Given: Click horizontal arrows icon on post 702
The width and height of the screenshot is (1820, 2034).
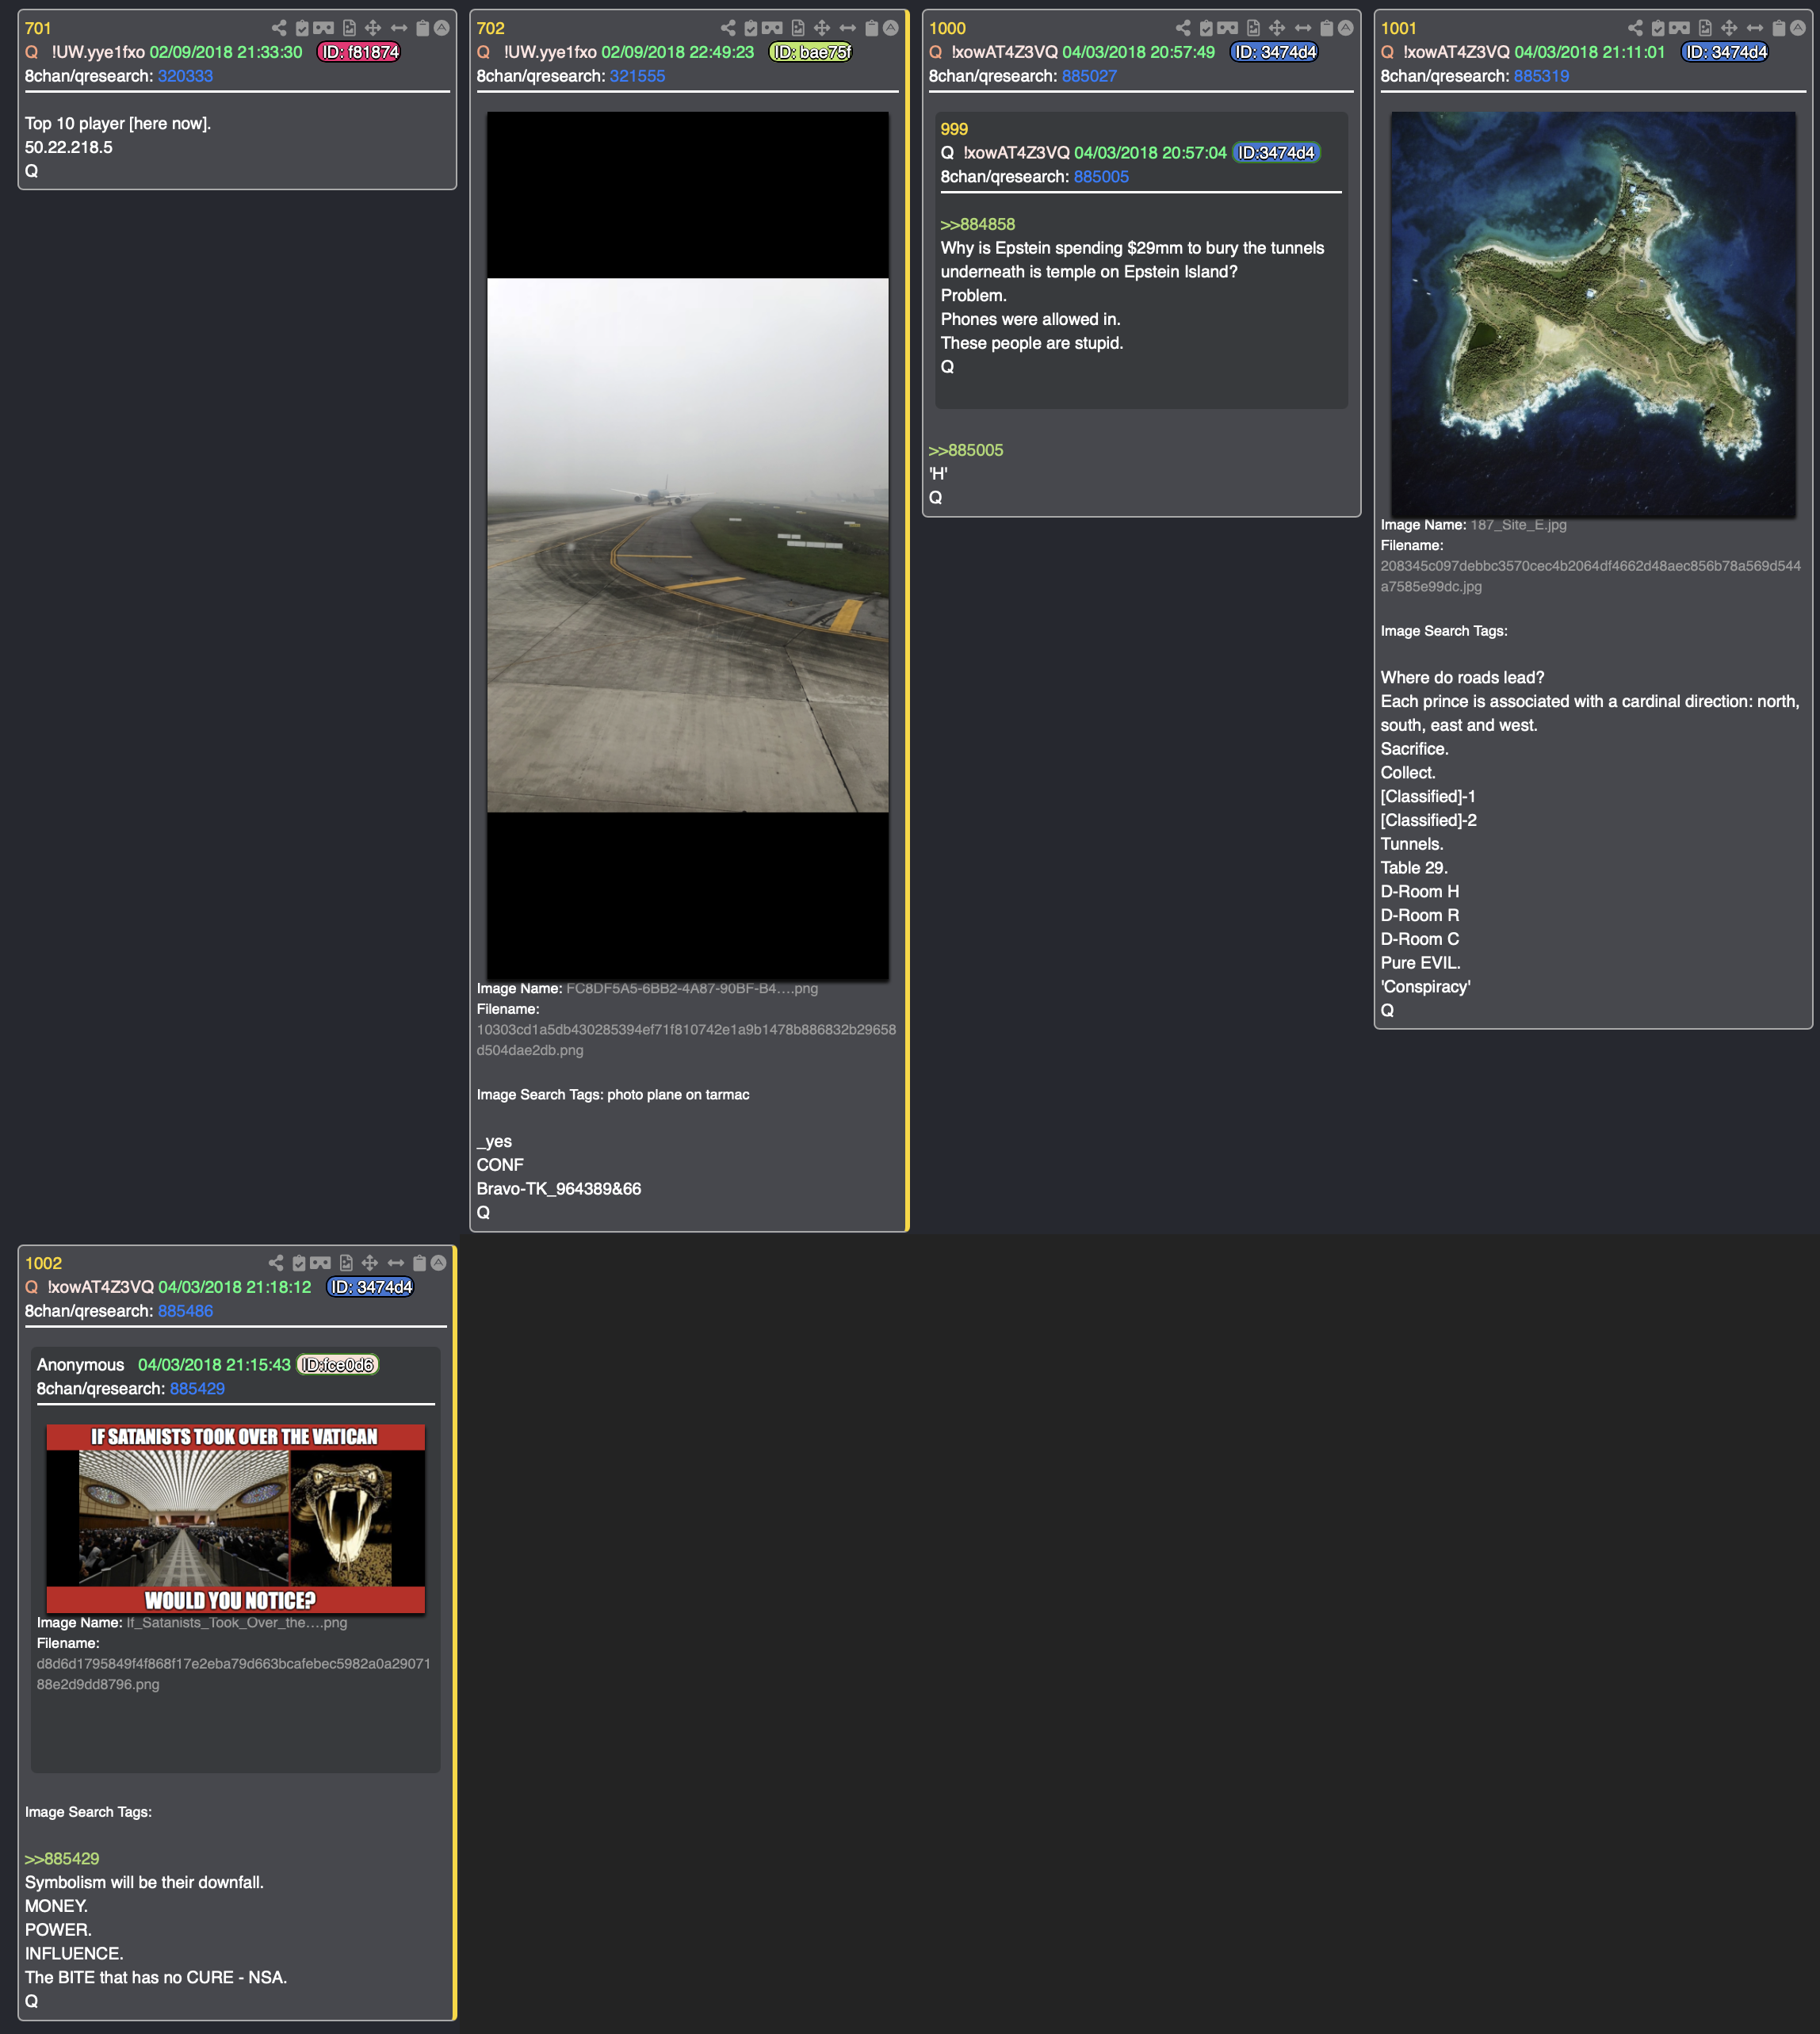Looking at the screenshot, I should tap(848, 28).
